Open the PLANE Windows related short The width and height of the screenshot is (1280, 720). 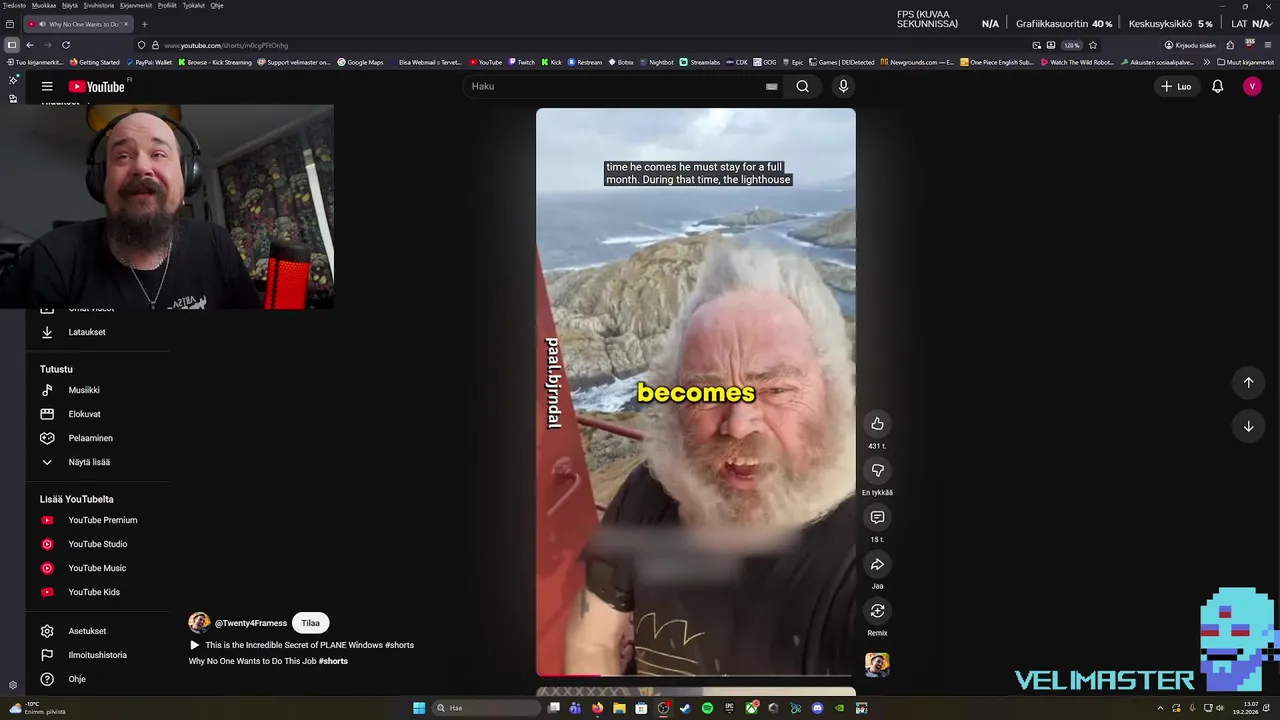(301, 645)
